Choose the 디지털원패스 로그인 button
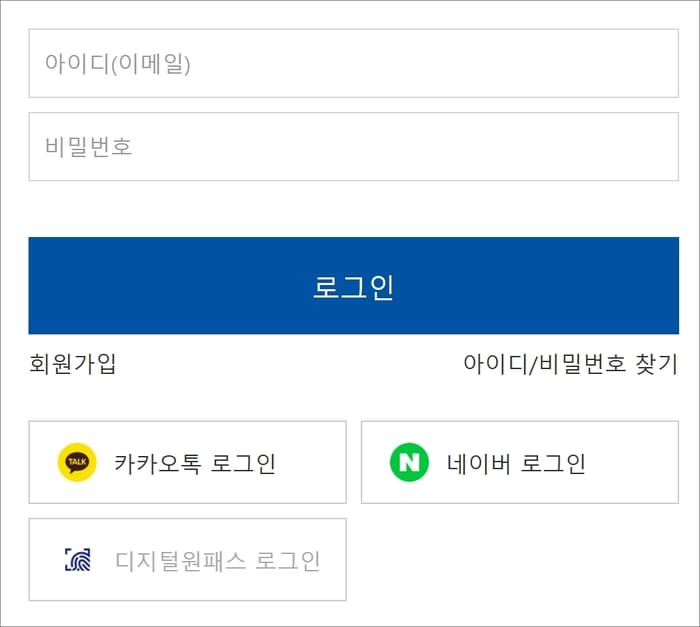This screenshot has width=700, height=627. click(188, 560)
